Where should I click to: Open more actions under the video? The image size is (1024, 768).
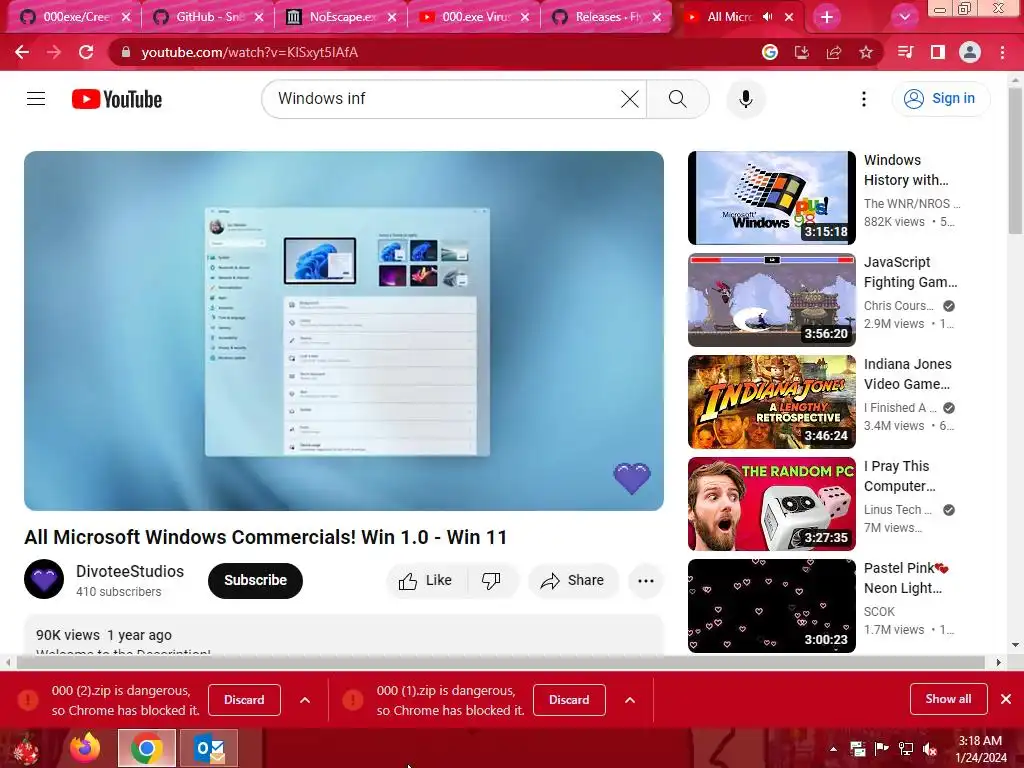[646, 581]
